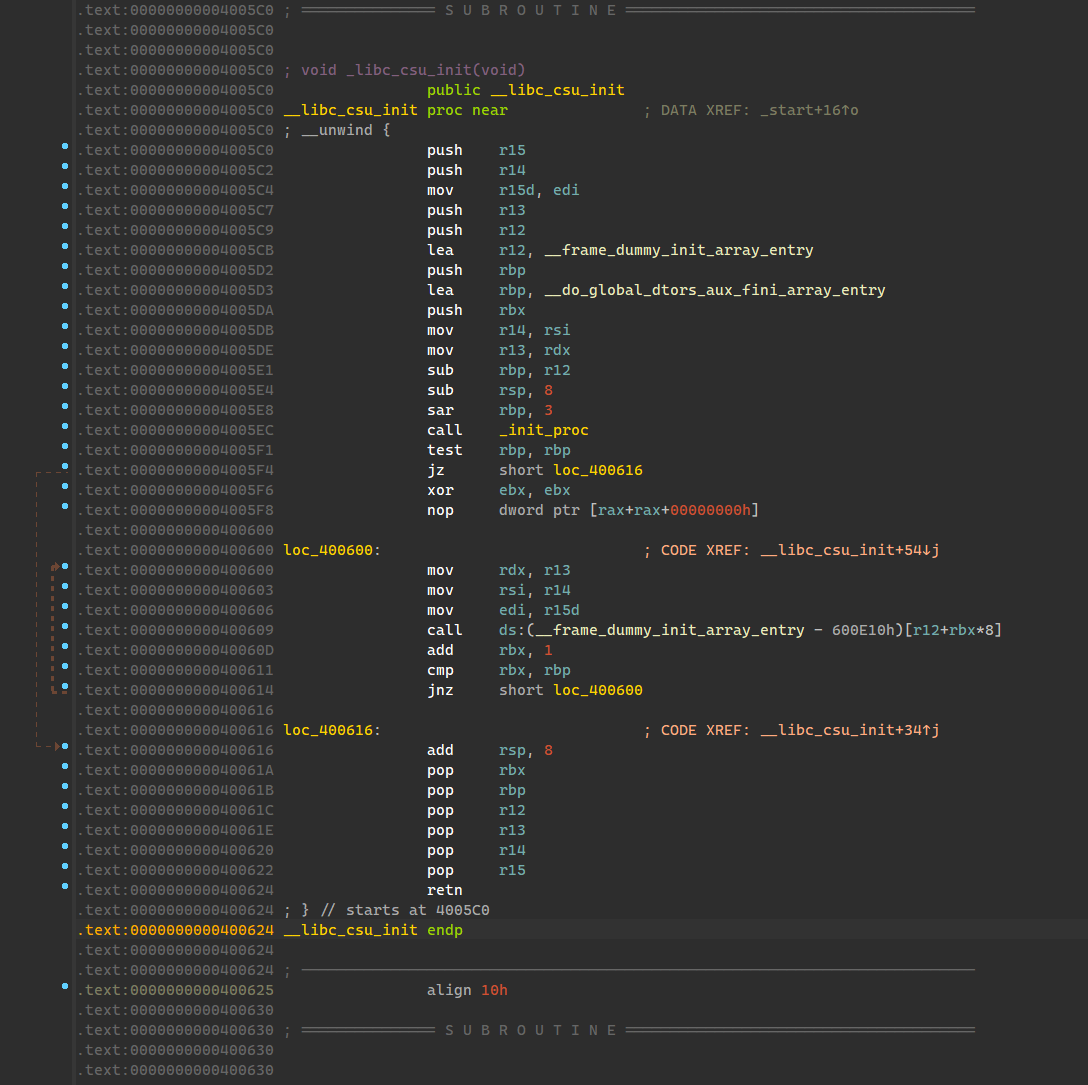Click breakpoint dot beside add rbx, 1

pos(65,647)
